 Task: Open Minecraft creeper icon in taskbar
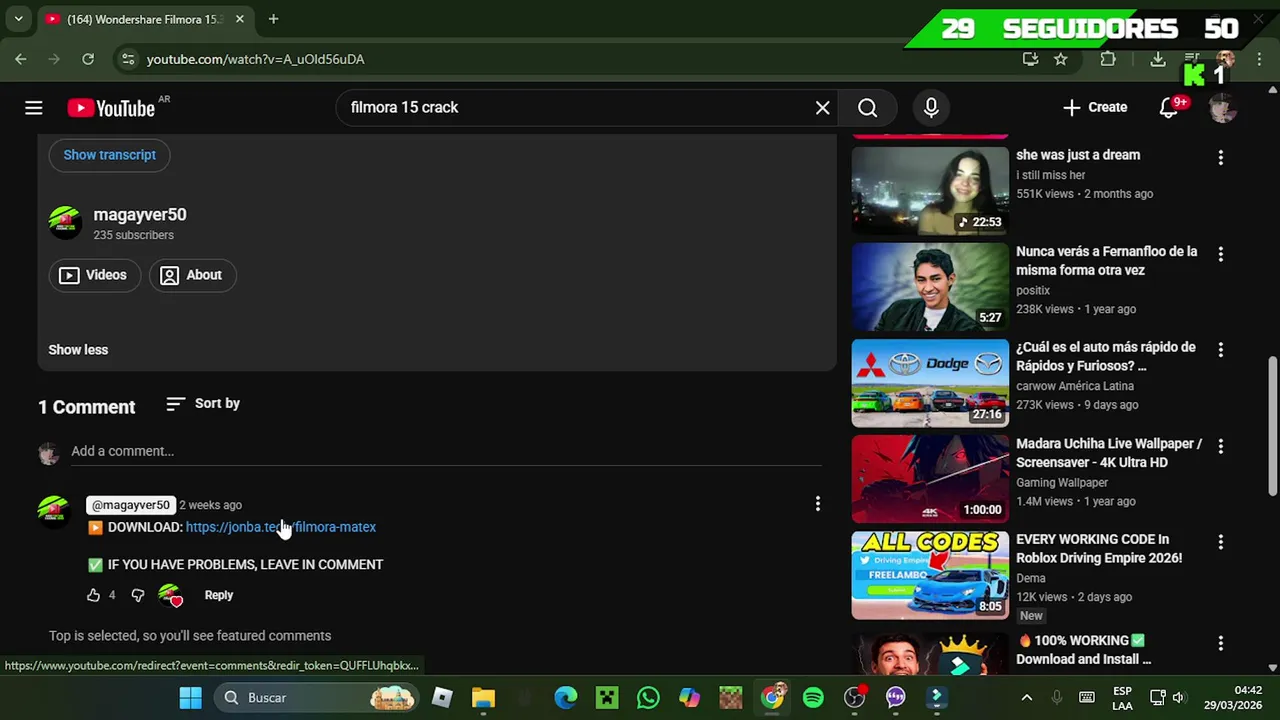[x=607, y=697]
